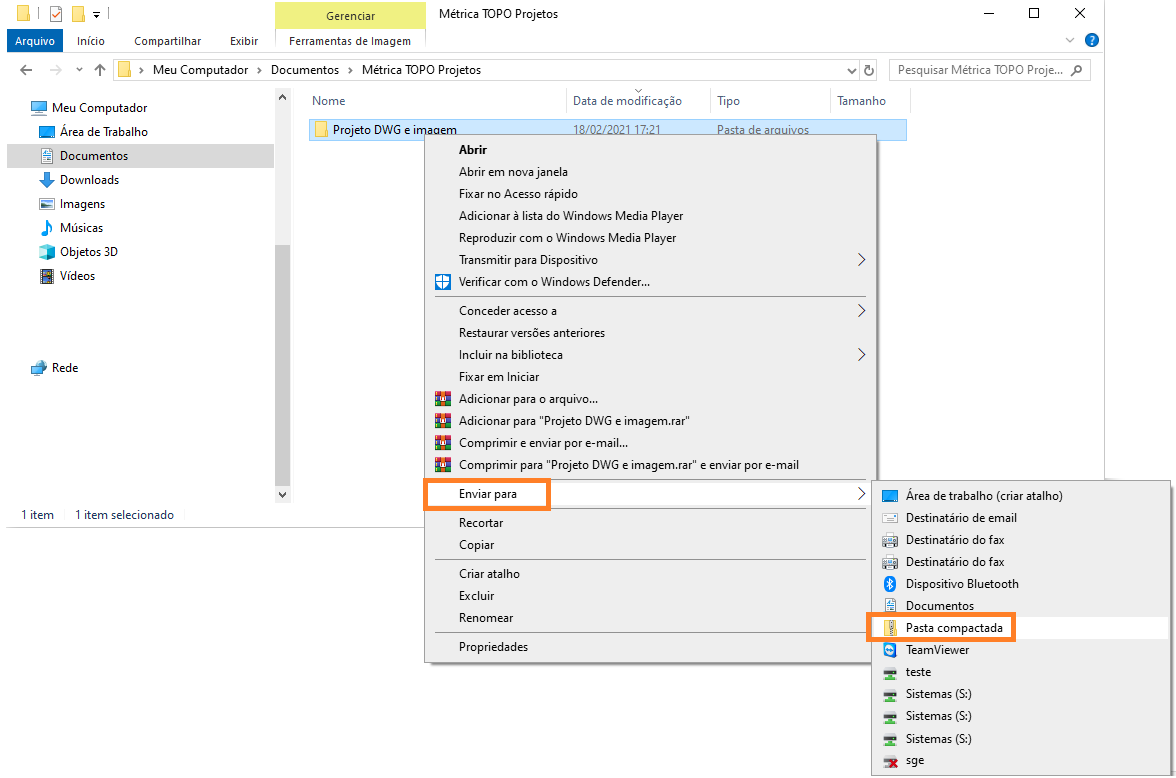Sort by Data de modificação column header
Viewport: 1176px width, 778px height.
point(627,101)
